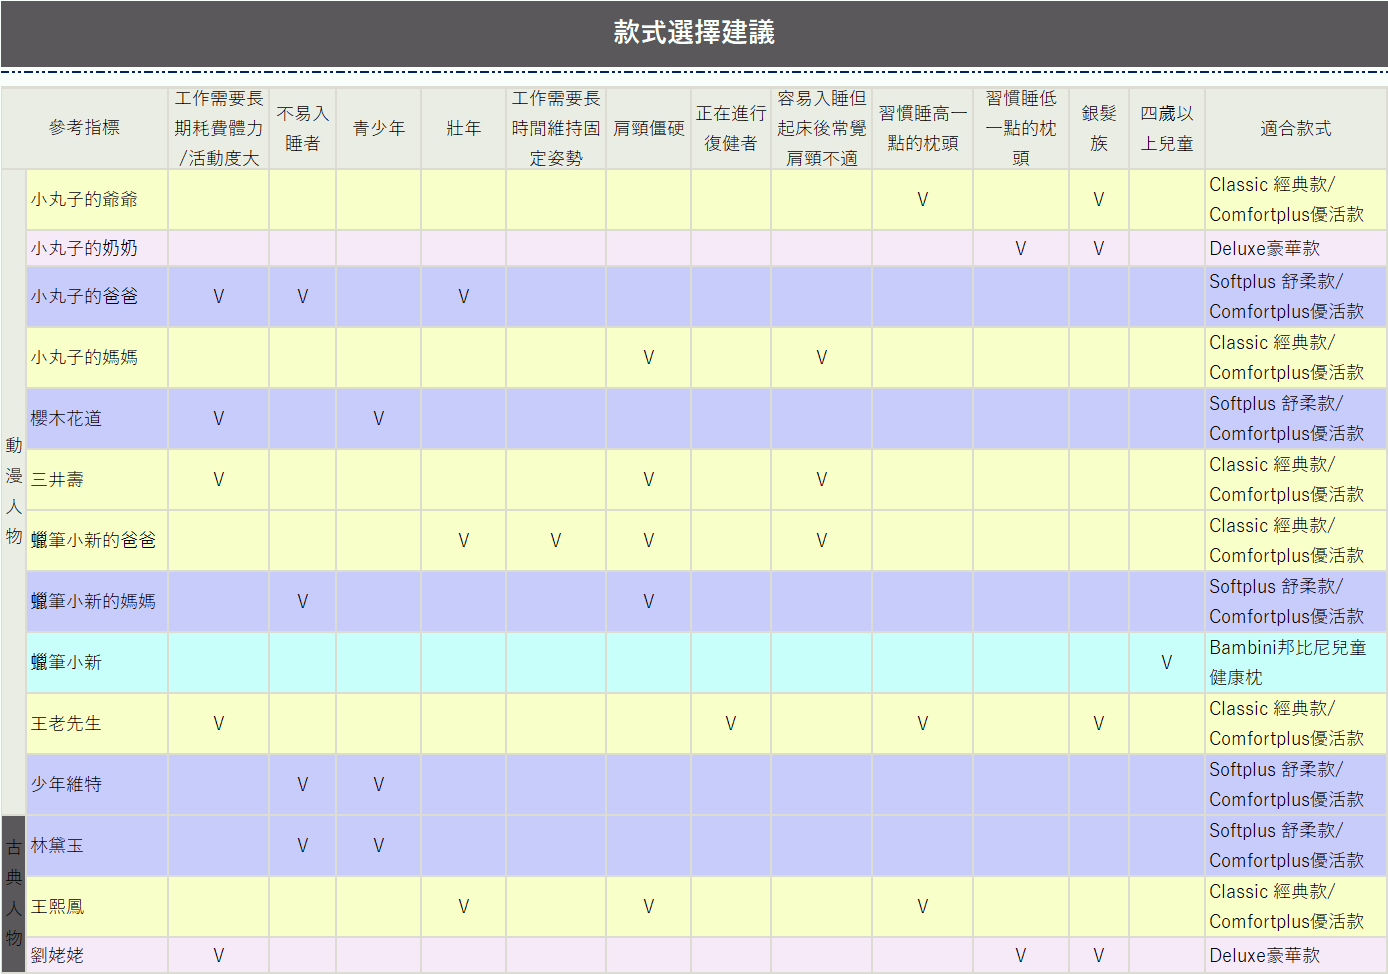Click the 王熙鳳 row label

tap(97, 906)
